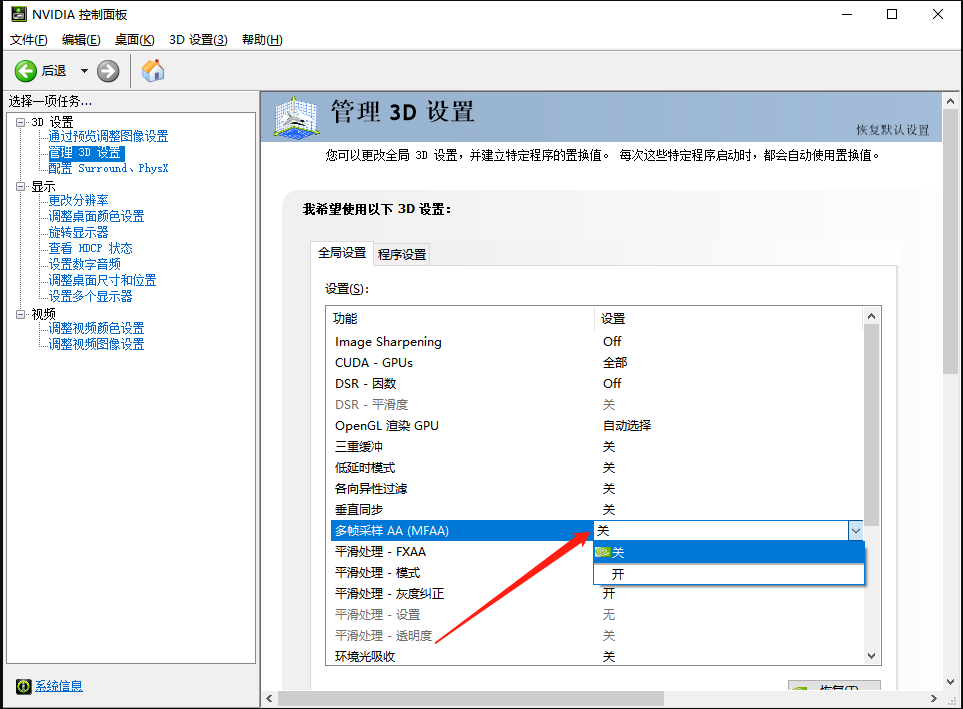
Task: Open the home page via house icon
Action: point(152,71)
